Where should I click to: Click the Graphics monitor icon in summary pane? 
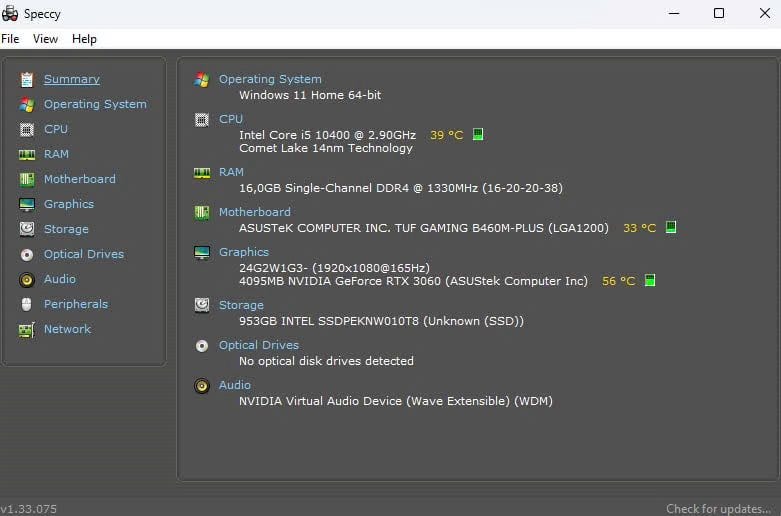pos(202,253)
